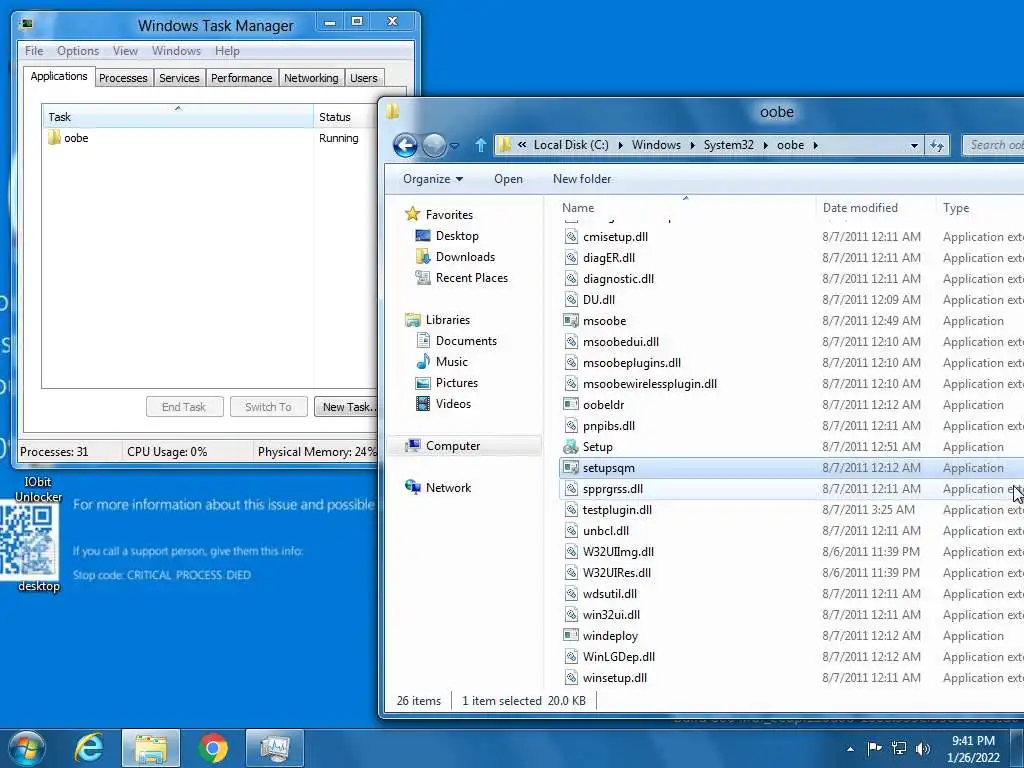Select msoobewirelessplugin.dll file
Screen dimensions: 1024x768
pyautogui.click(x=649, y=383)
